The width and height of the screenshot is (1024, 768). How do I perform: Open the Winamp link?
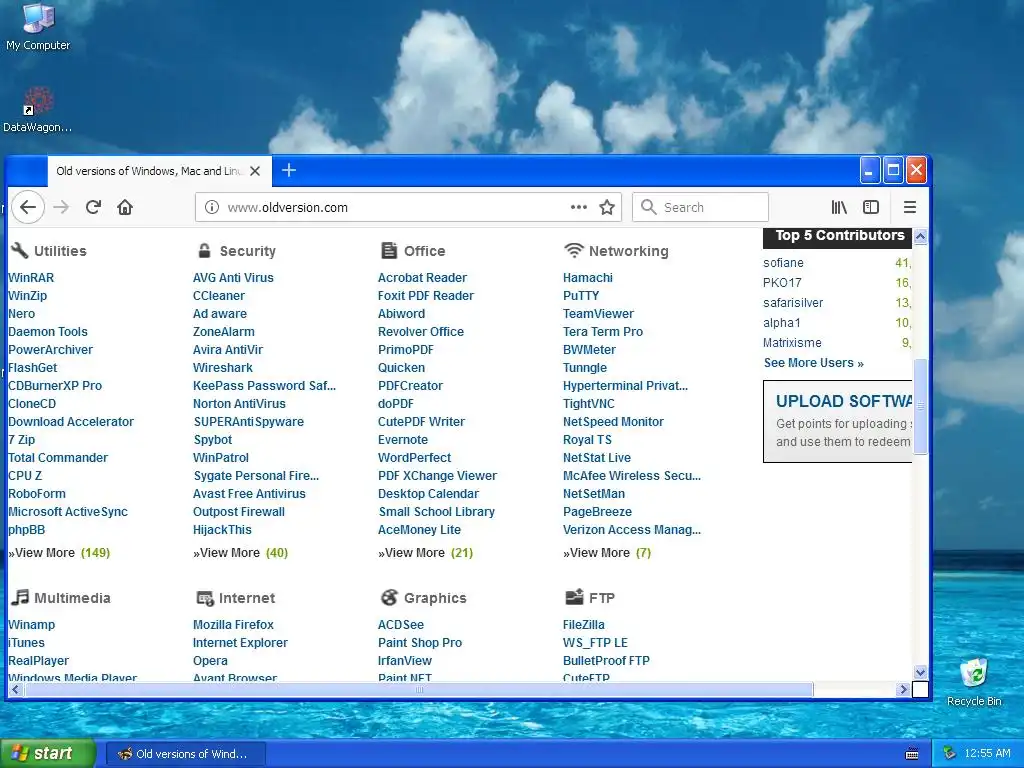[x=31, y=625]
